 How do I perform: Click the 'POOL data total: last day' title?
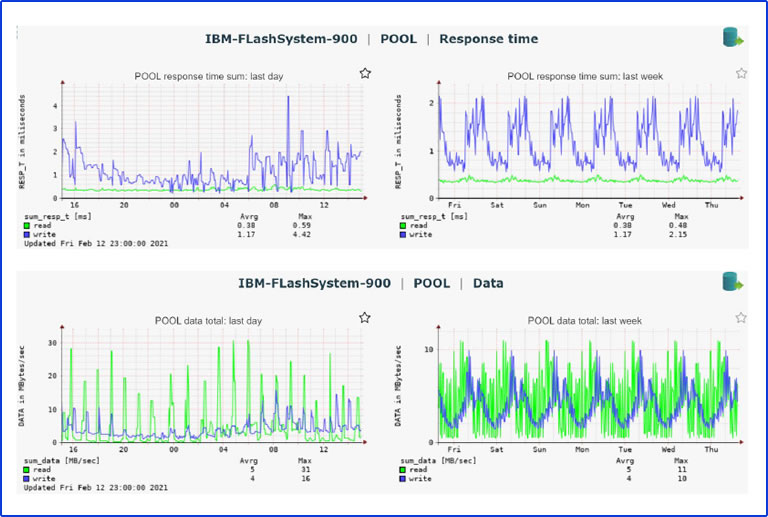[x=208, y=321]
